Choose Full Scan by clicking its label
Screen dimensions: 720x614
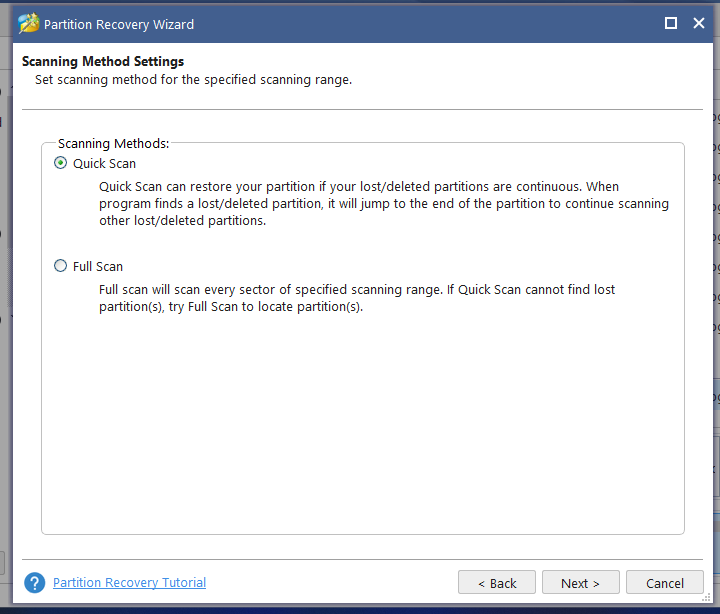98,266
